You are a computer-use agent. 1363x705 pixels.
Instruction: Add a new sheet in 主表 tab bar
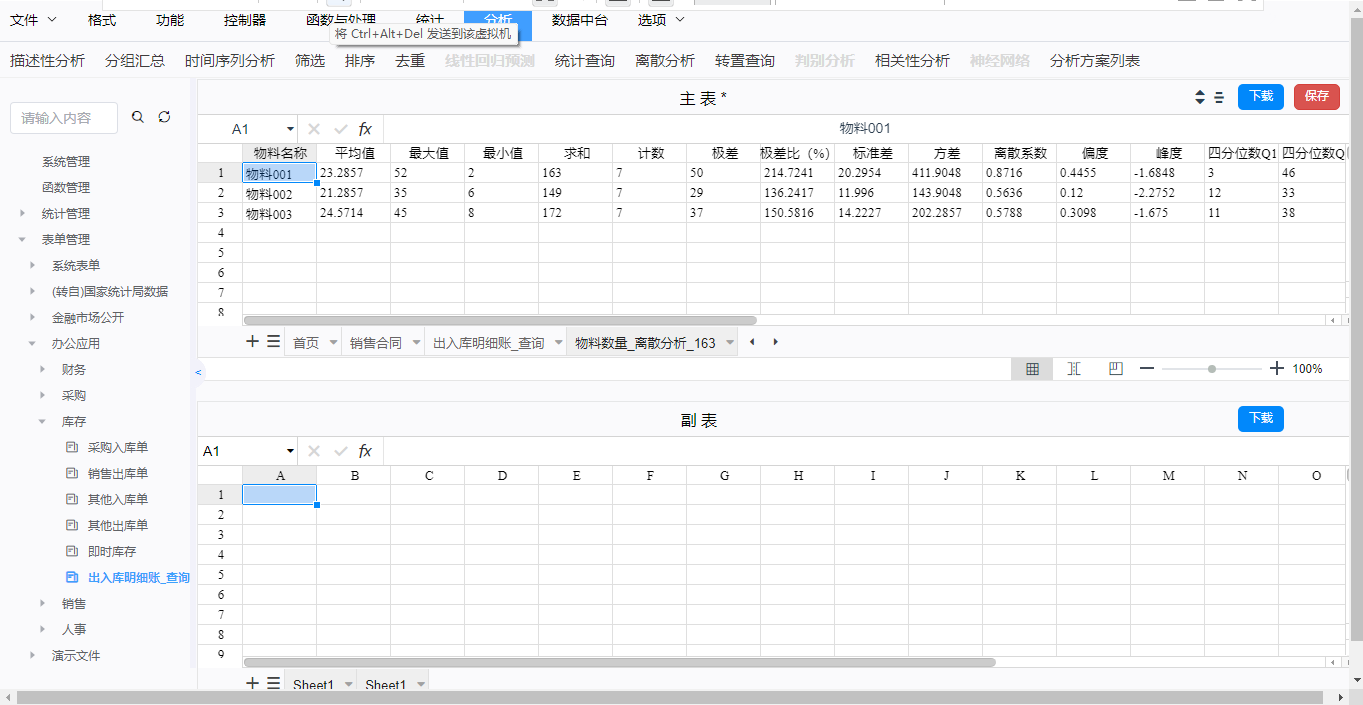(253, 342)
